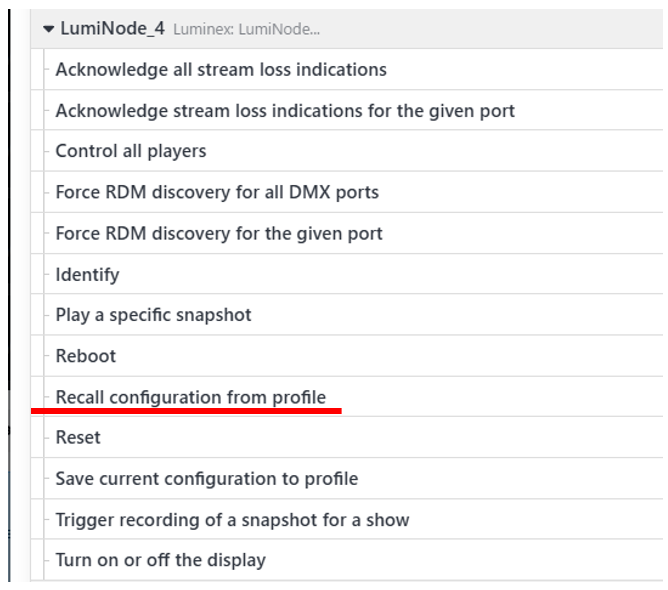Select the LumiNode_4 device header
The height and width of the screenshot is (590, 668).
[347, 29]
